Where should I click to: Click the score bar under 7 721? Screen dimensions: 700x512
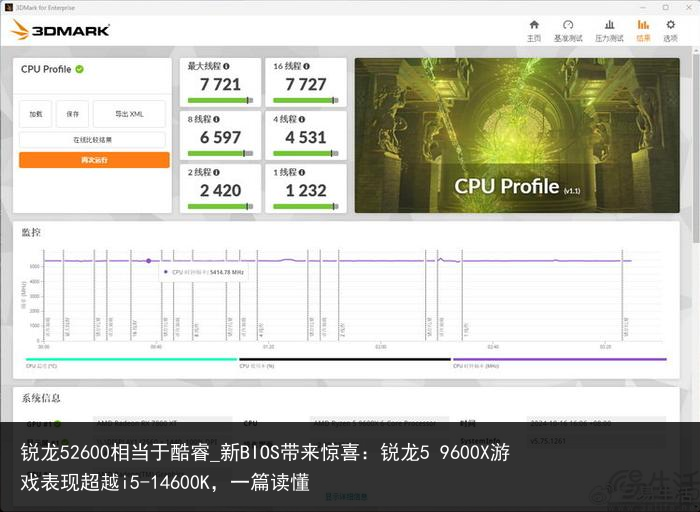pos(221,100)
